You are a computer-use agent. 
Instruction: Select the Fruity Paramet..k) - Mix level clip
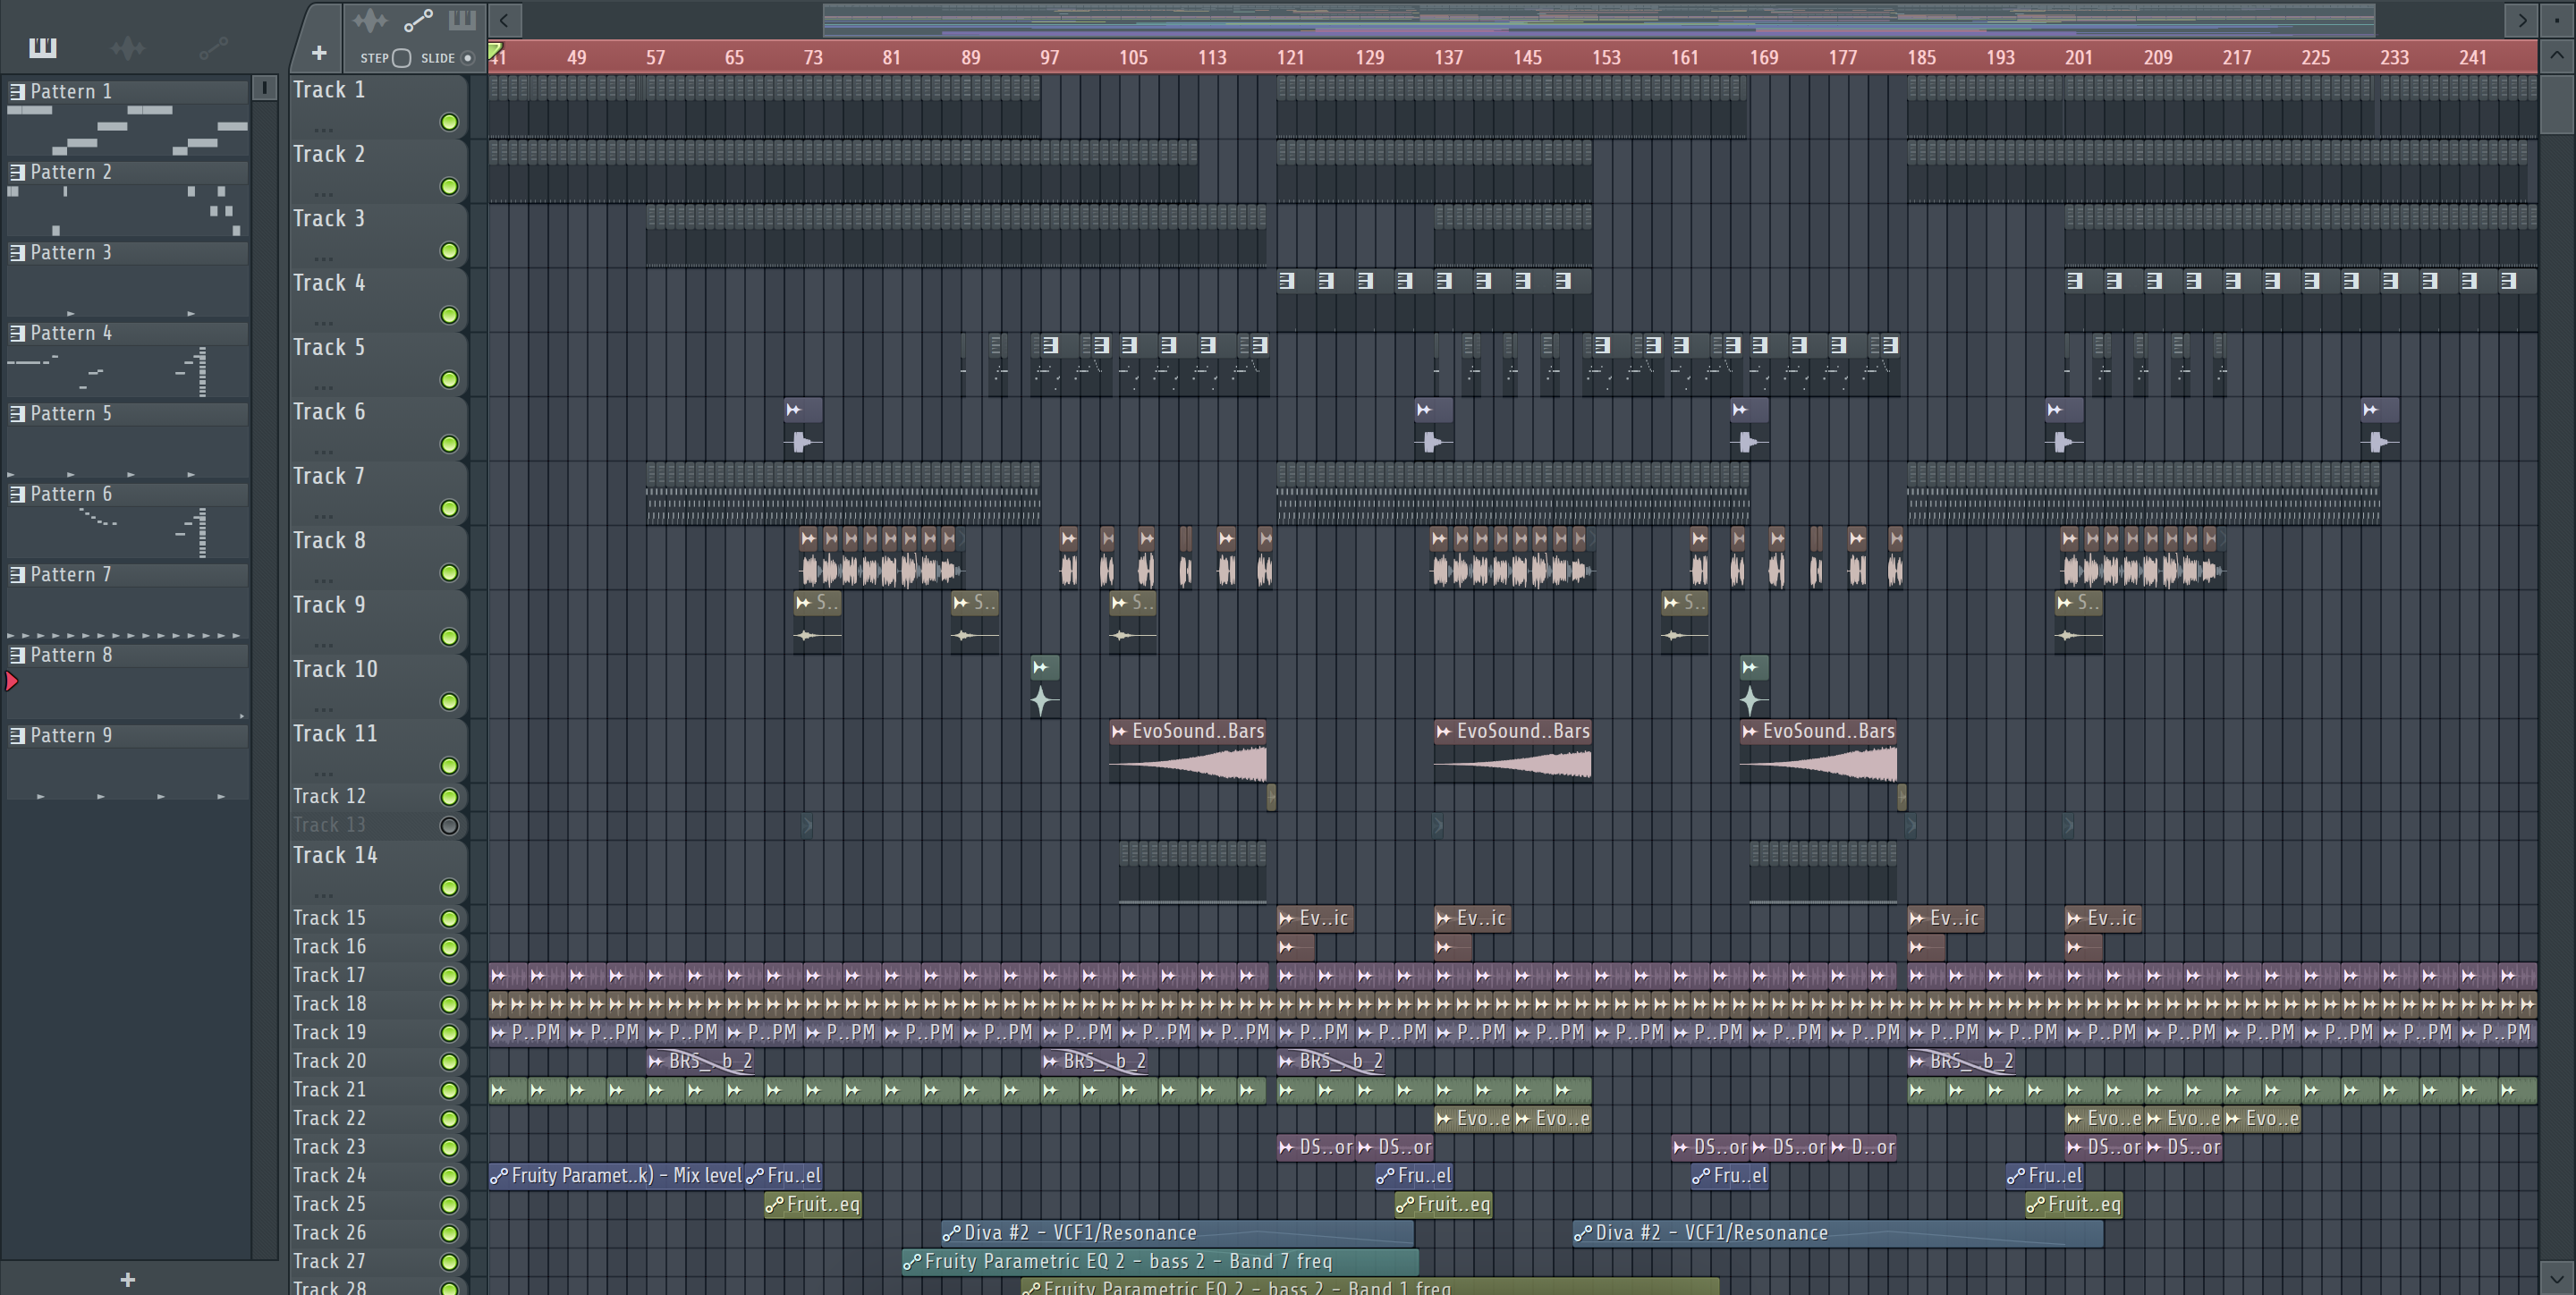(616, 1176)
